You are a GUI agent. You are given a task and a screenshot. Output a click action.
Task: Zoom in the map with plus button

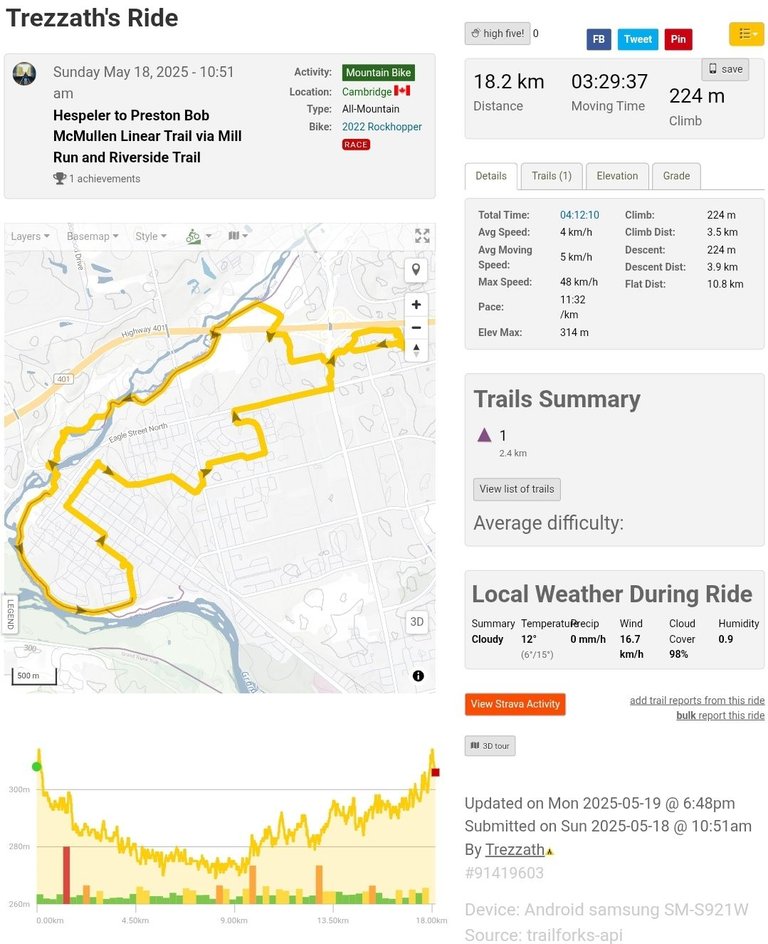(416, 305)
